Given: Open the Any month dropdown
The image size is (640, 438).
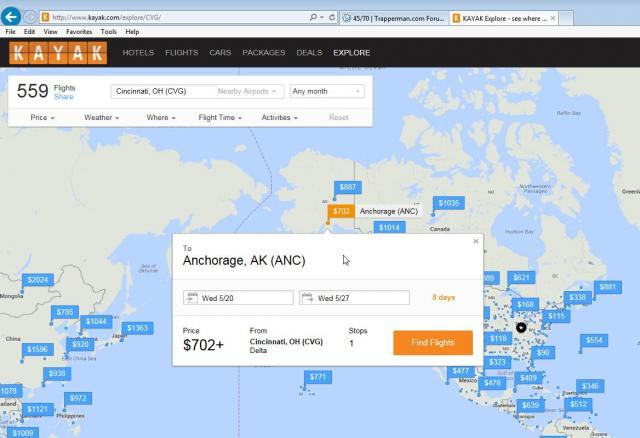Looking at the screenshot, I should (x=327, y=91).
